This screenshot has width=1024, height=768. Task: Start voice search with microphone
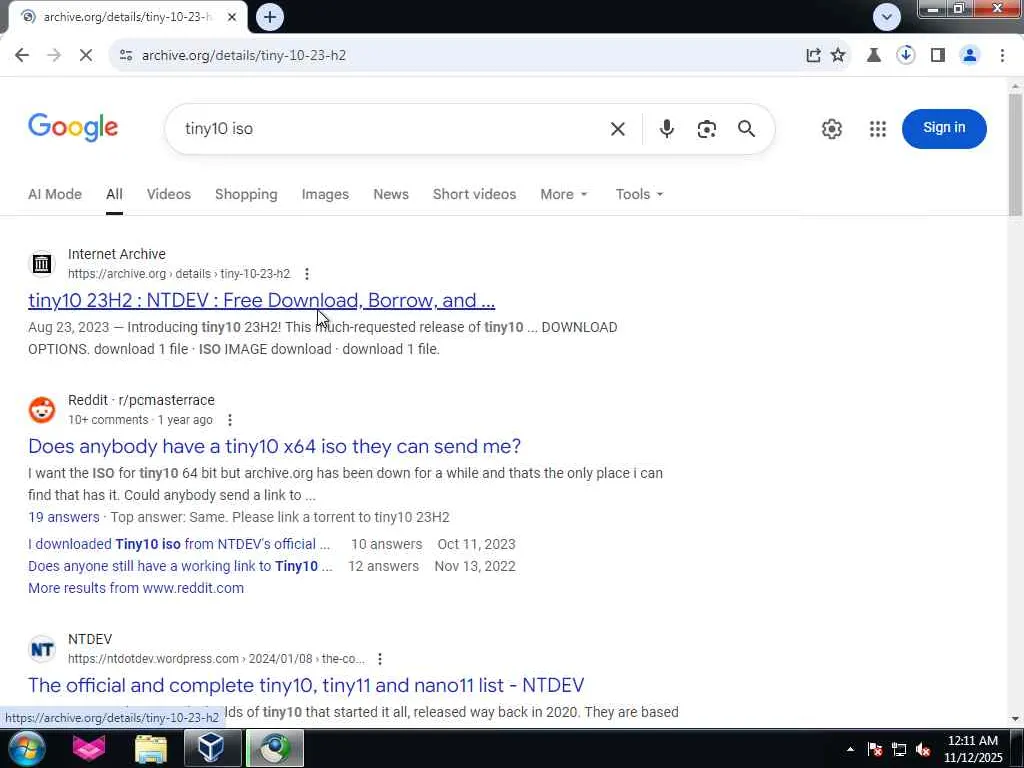666,129
